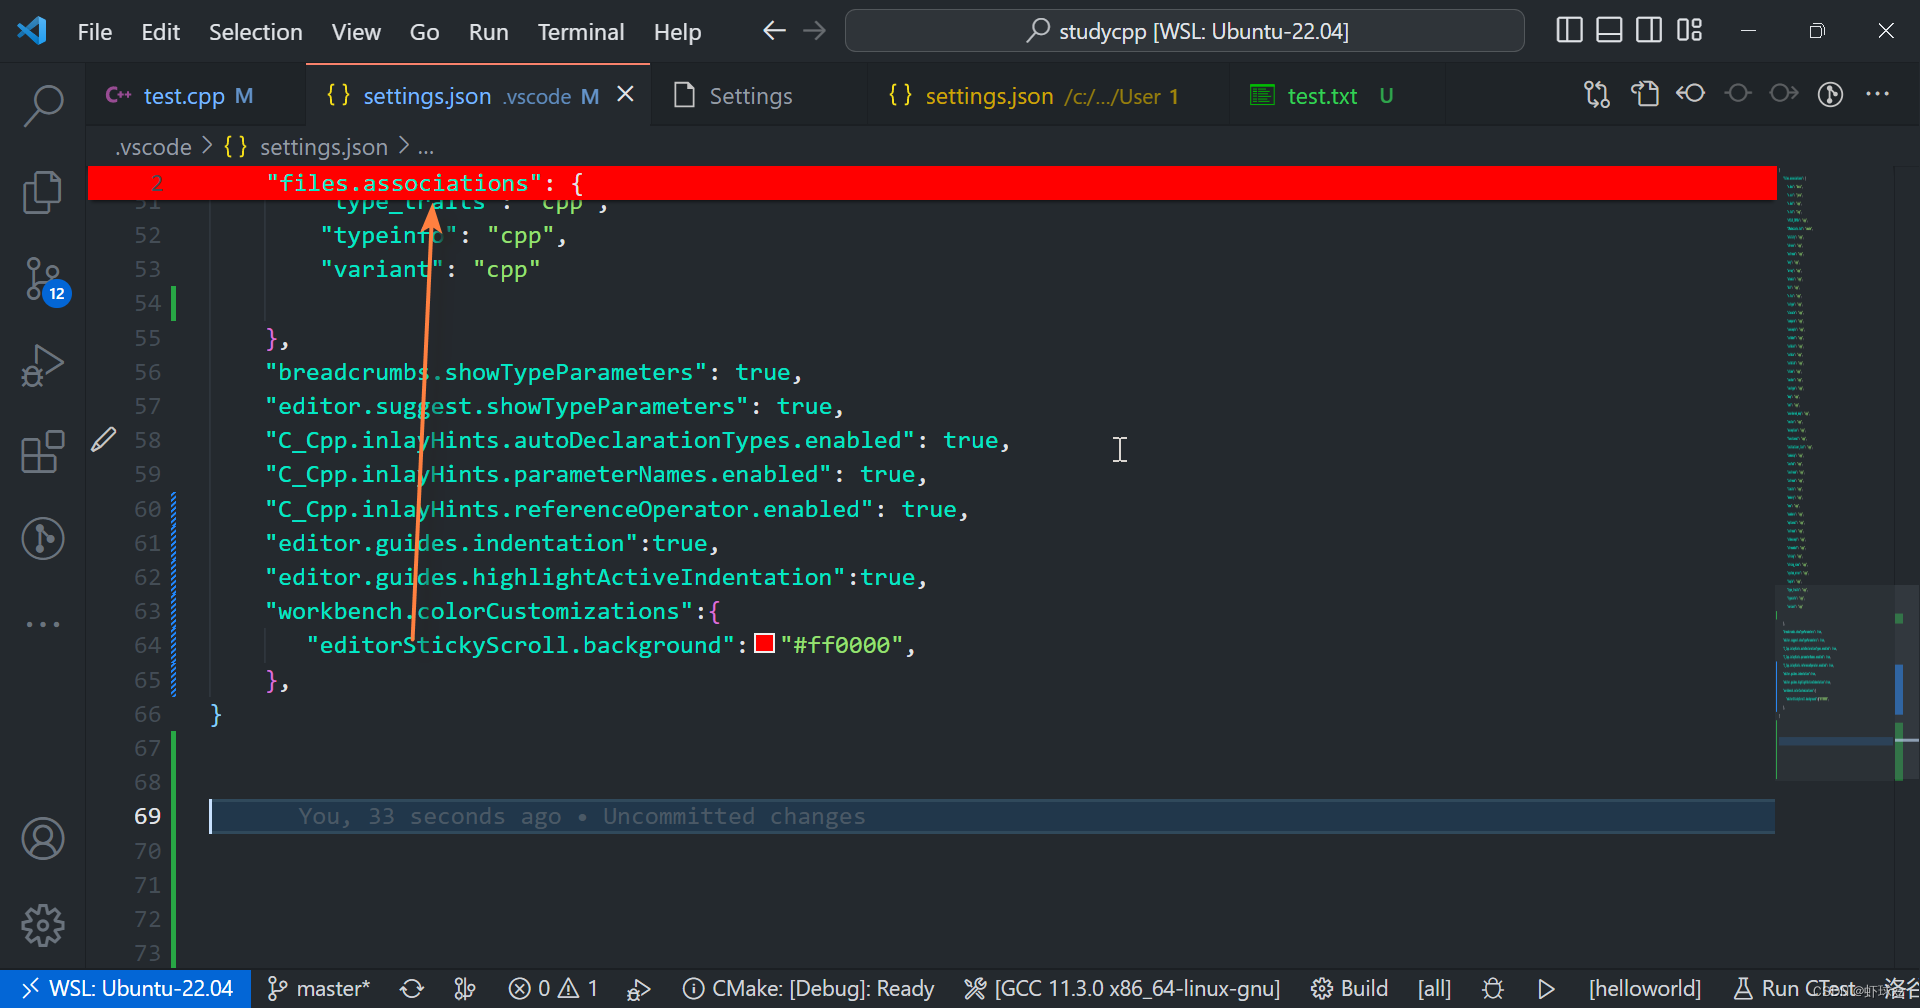Click the WSL: Ubuntu-22.04 remote indicator
This screenshot has height=1008, width=1920.
tap(126, 989)
